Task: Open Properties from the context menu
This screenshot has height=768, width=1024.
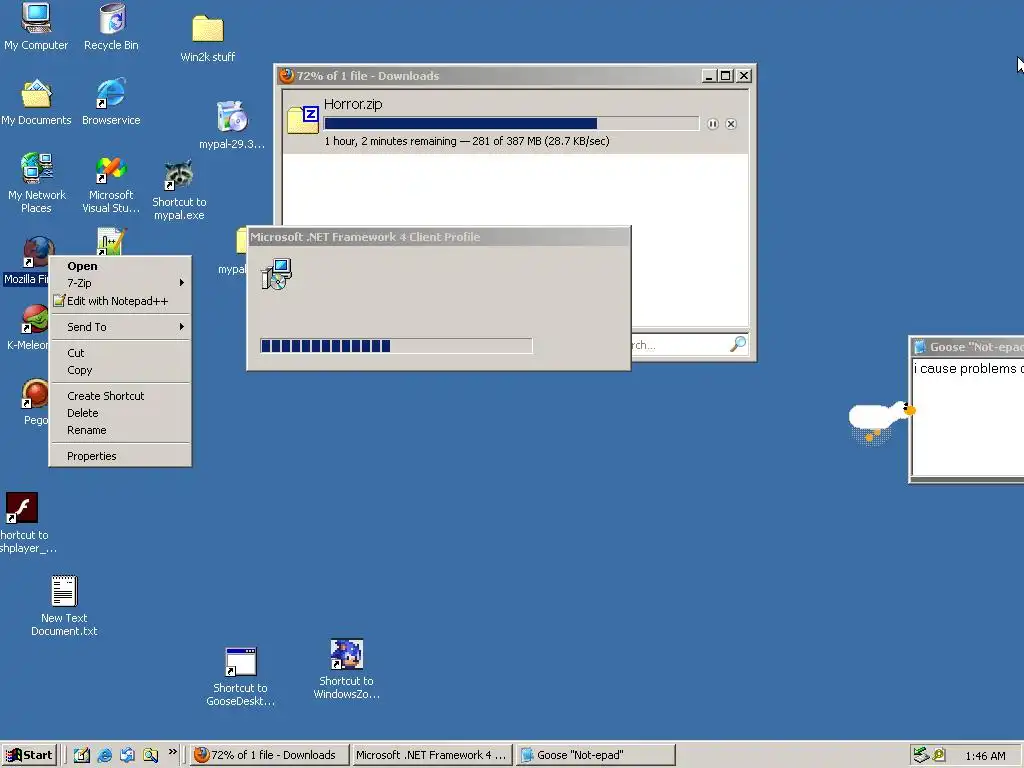Action: (121, 456)
